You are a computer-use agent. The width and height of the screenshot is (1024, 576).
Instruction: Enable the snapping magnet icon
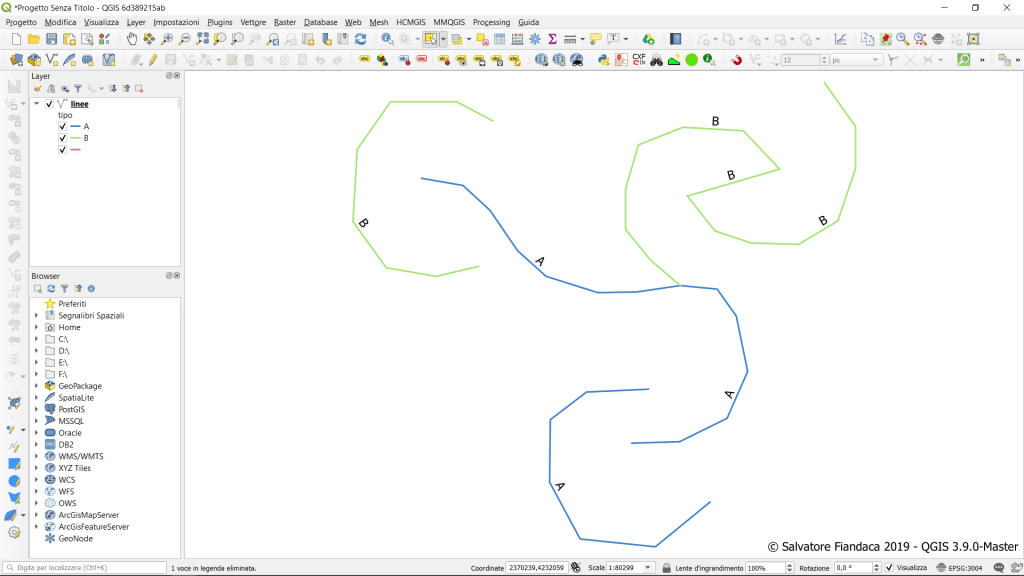(737, 60)
